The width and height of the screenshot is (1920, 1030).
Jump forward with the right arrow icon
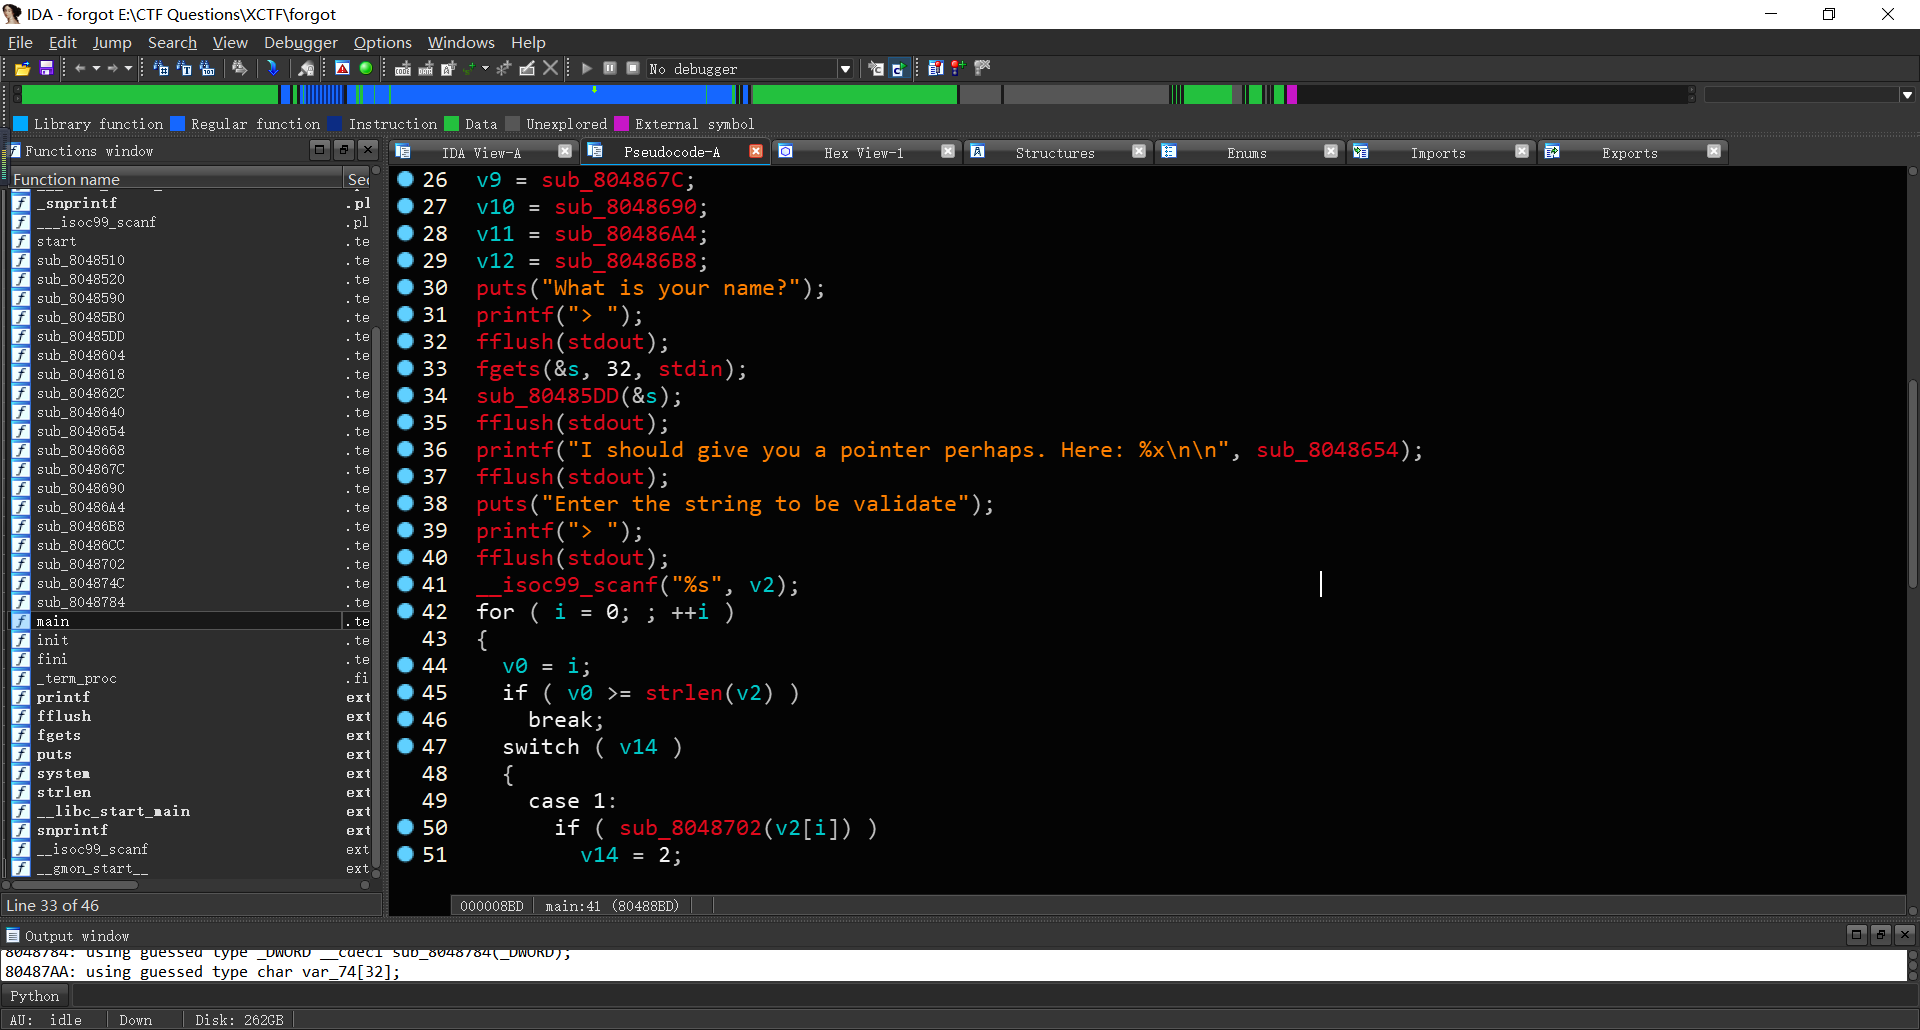[x=112, y=68]
